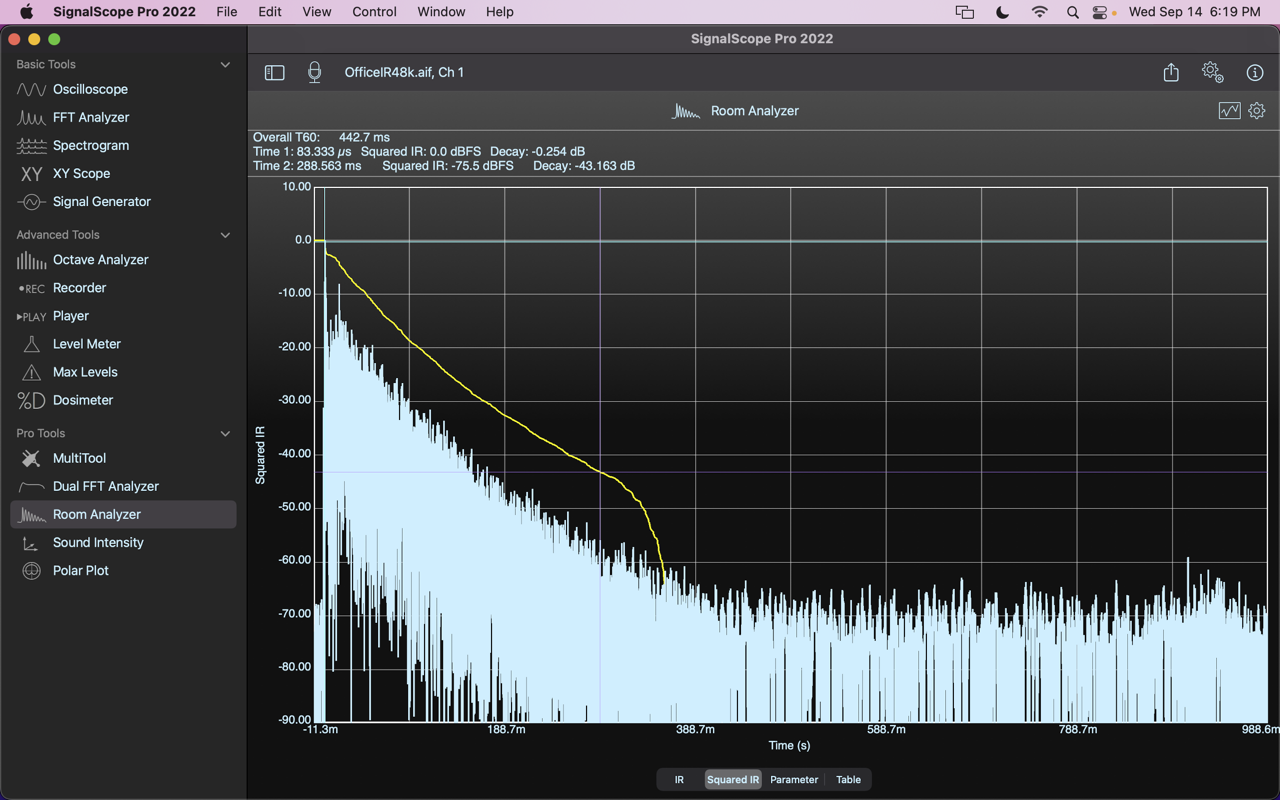
Task: Open the Control menu
Action: click(x=375, y=12)
